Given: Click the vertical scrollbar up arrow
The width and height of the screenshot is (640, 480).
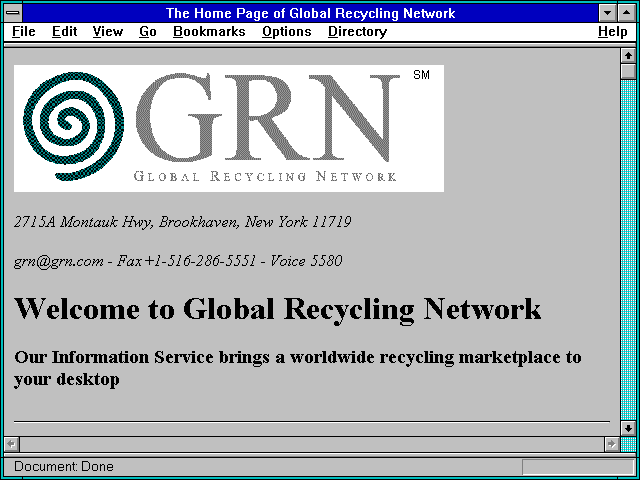Looking at the screenshot, I should coord(628,56).
